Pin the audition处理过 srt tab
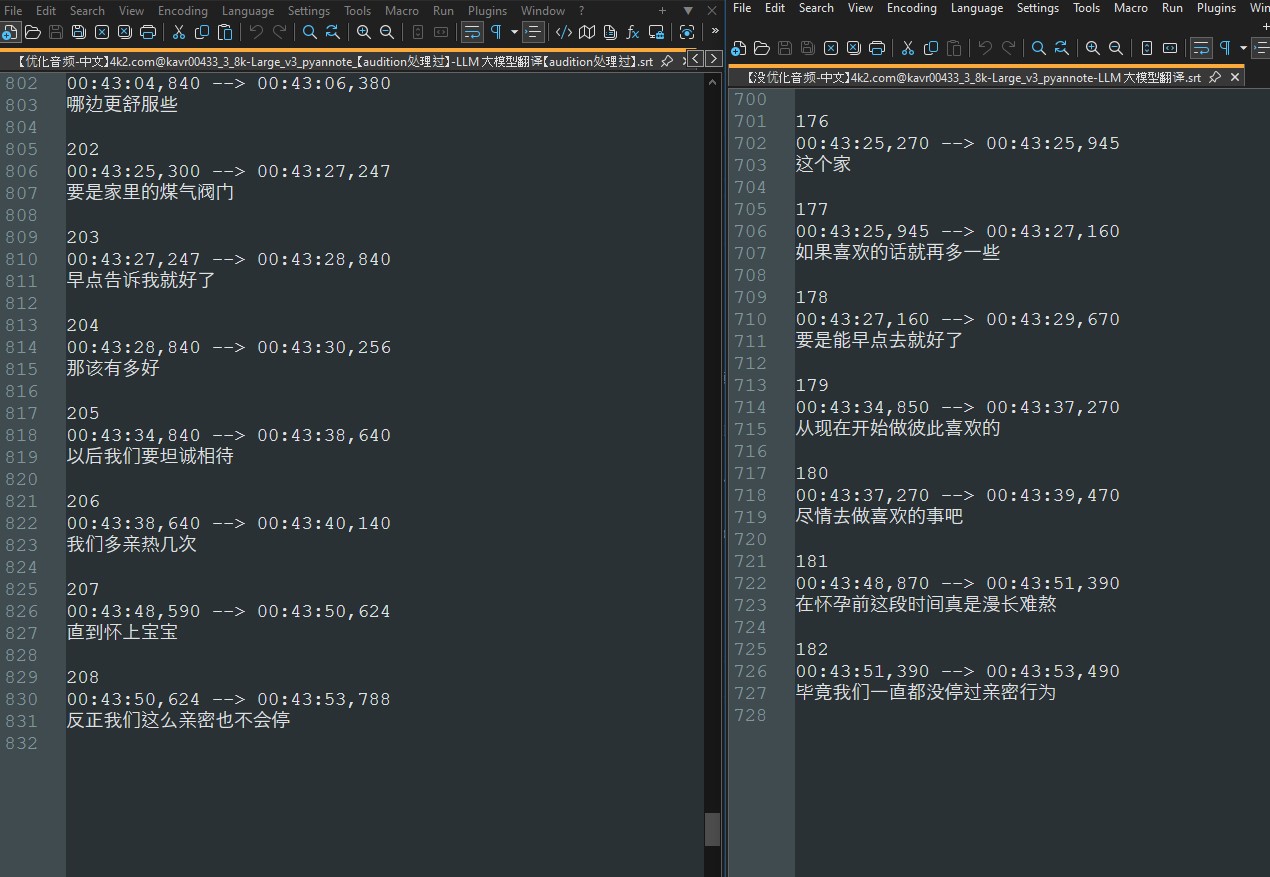The image size is (1270, 877). pyautogui.click(x=667, y=61)
